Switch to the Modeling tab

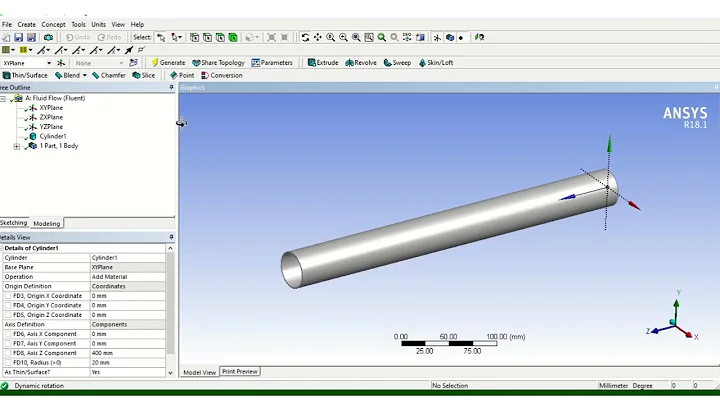pyautogui.click(x=46, y=224)
